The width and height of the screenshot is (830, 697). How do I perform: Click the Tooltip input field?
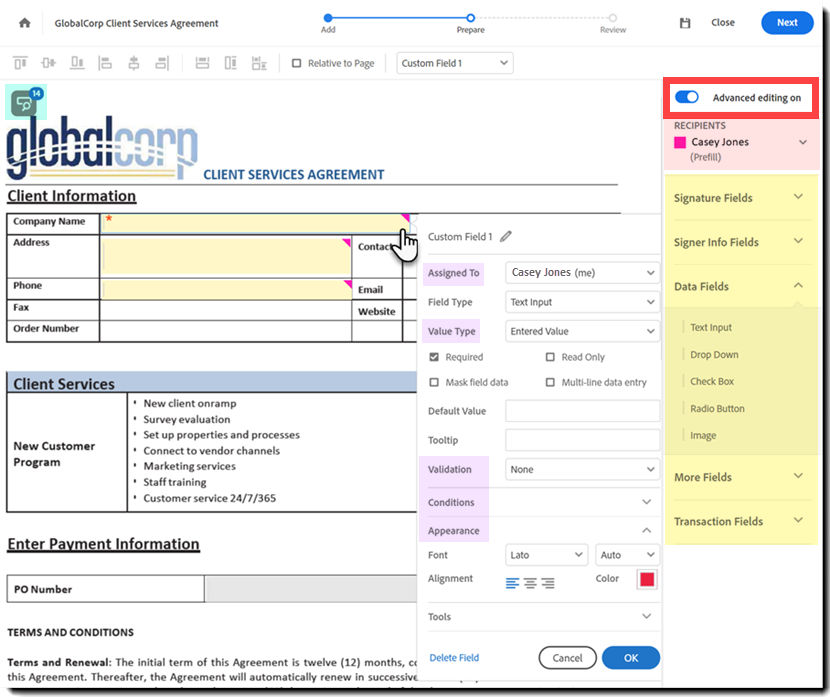(582, 440)
